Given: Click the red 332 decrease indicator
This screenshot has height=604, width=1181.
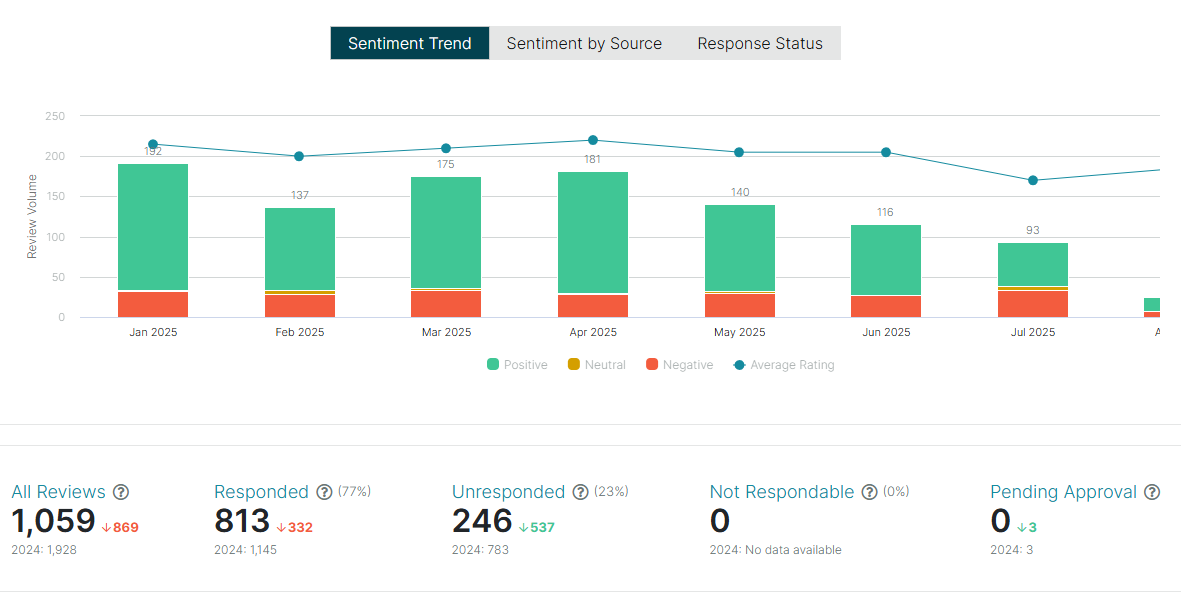Looking at the screenshot, I should pyautogui.click(x=294, y=527).
